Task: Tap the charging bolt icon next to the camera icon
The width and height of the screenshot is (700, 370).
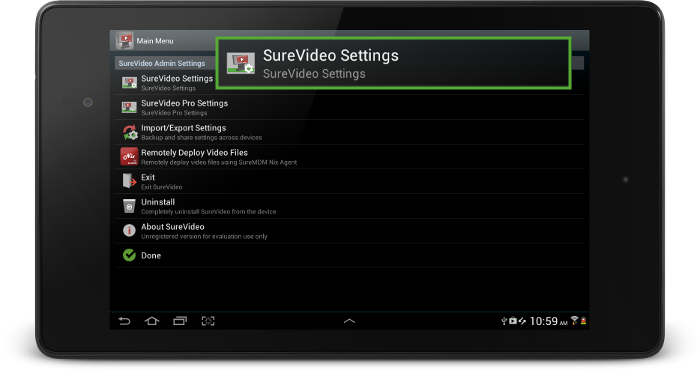Action: tap(522, 320)
